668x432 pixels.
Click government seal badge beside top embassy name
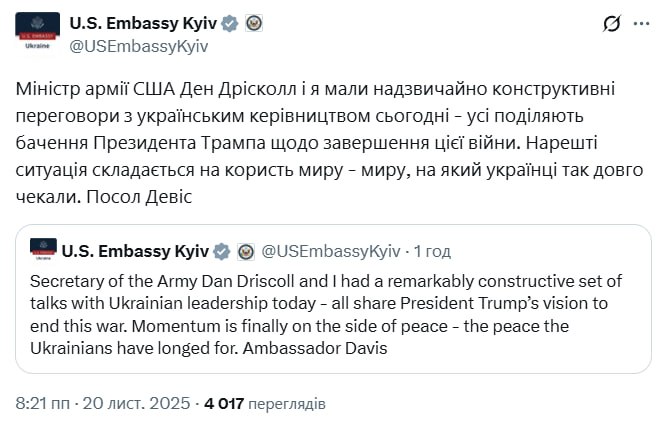[x=254, y=22]
